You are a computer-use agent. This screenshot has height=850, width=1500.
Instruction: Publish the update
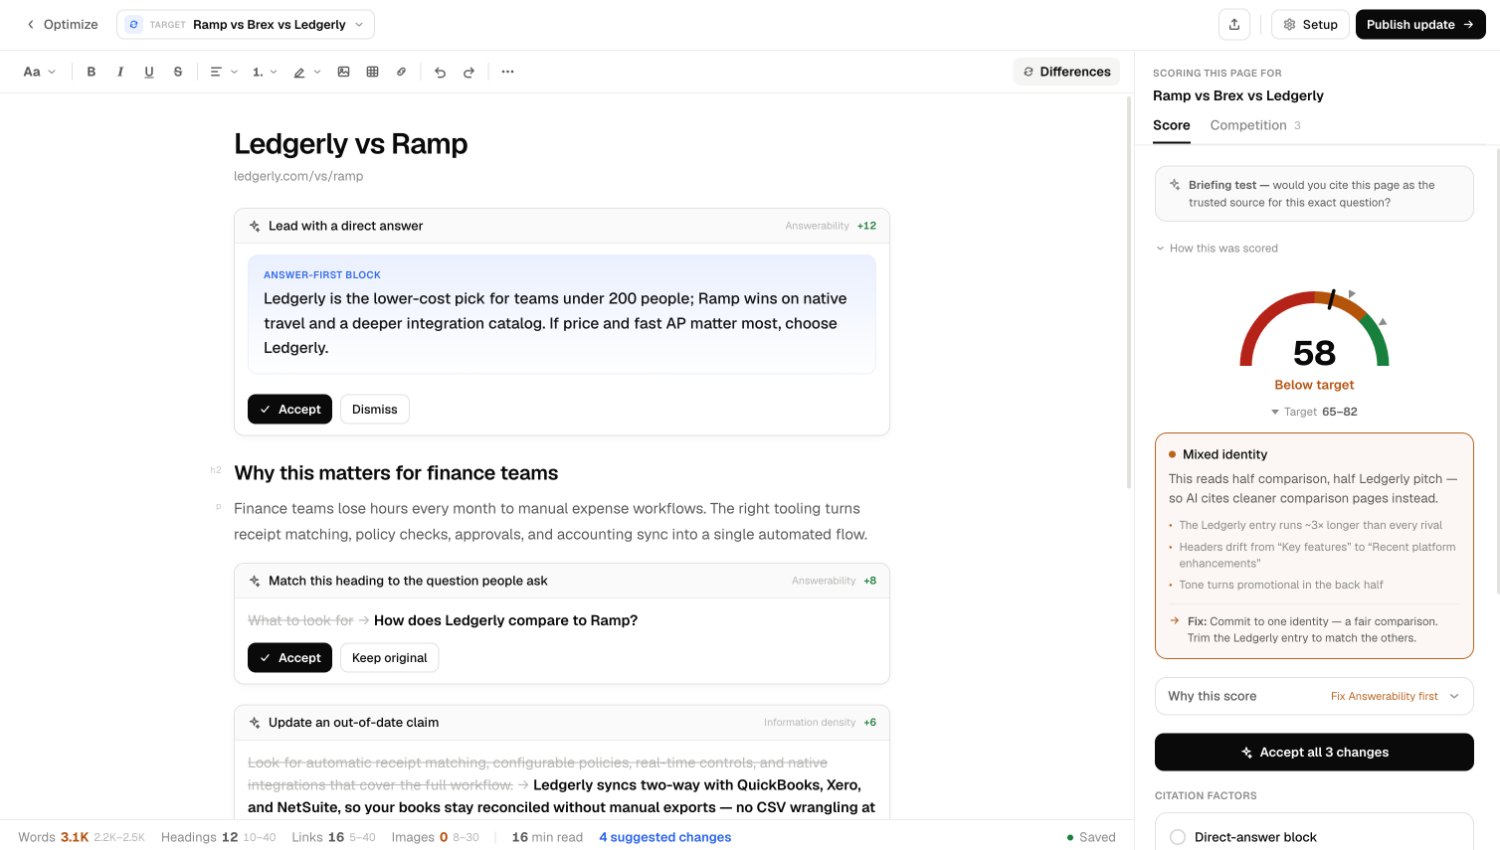pos(1420,25)
